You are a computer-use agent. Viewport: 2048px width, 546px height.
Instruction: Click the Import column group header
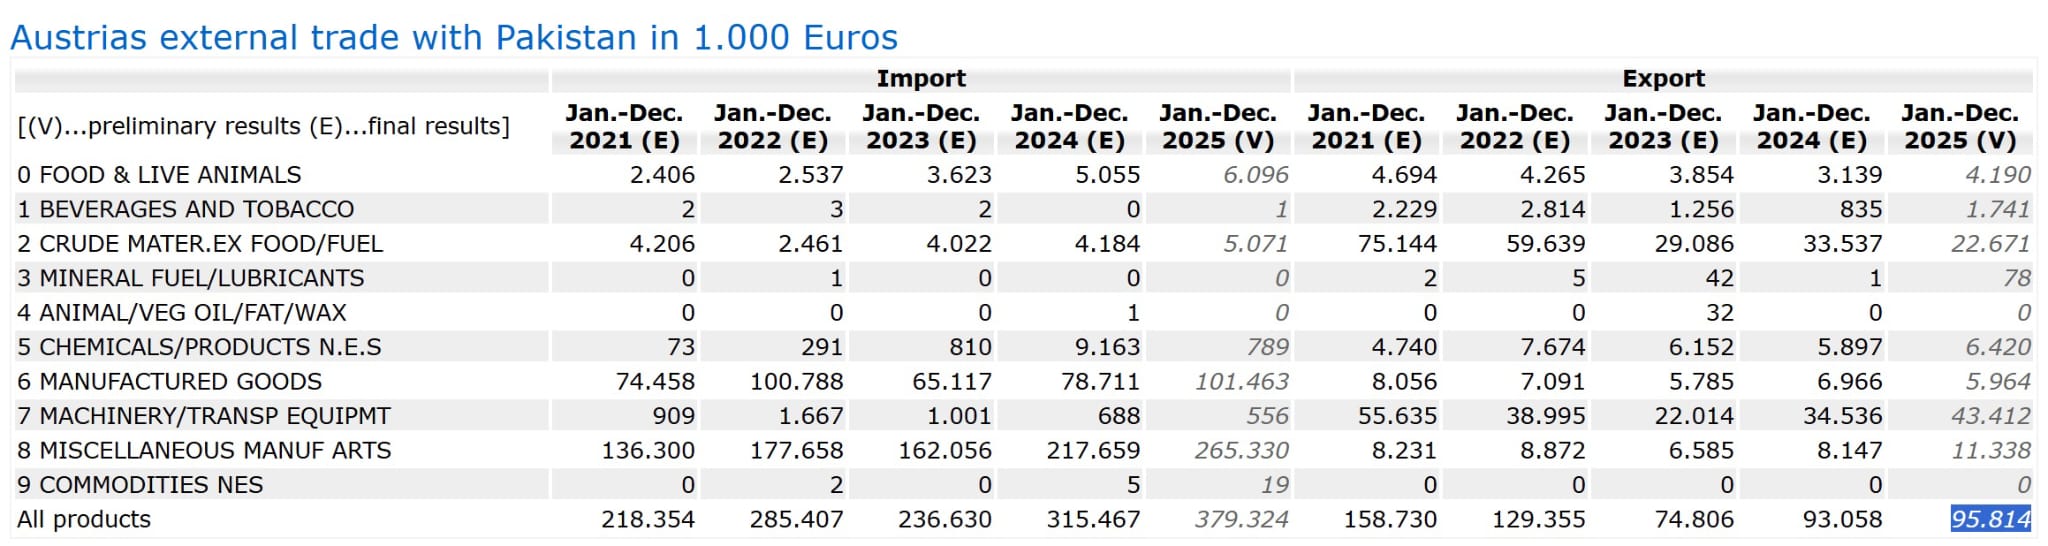920,78
